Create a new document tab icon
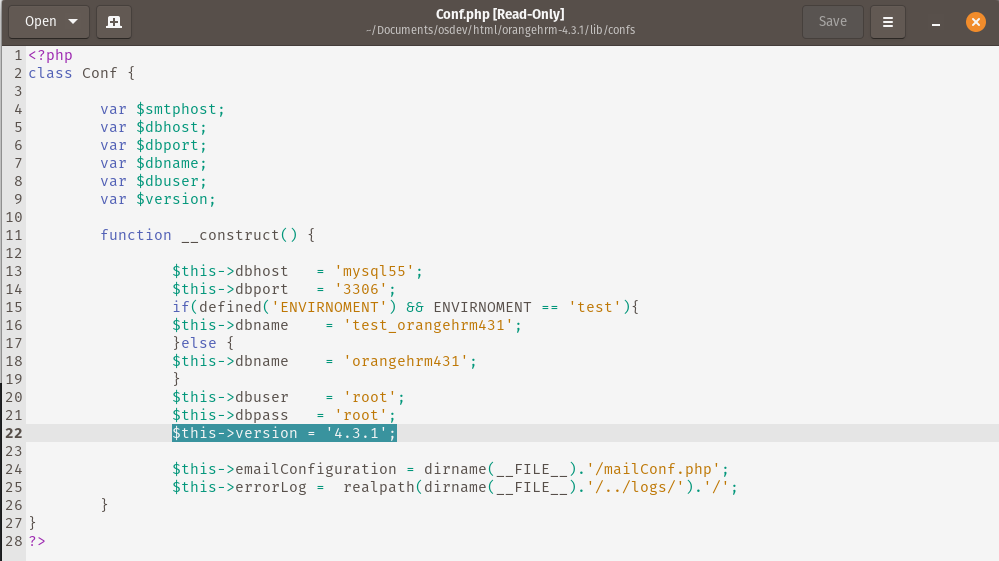Viewport: 999px width, 561px height. click(x=114, y=22)
